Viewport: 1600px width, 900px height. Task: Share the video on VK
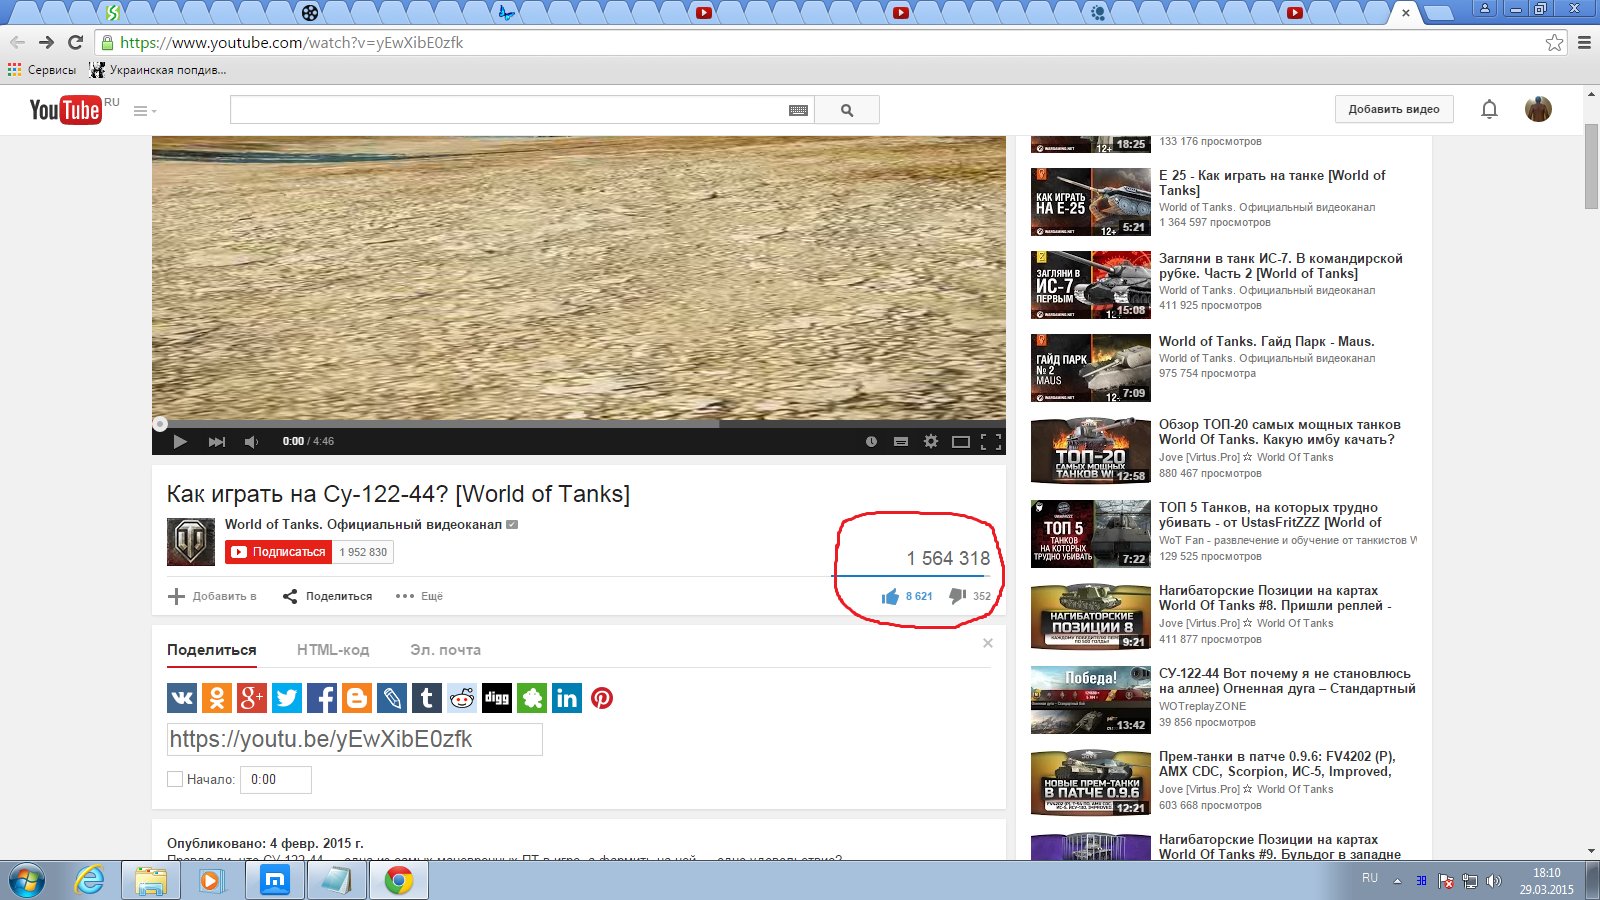pyautogui.click(x=182, y=698)
